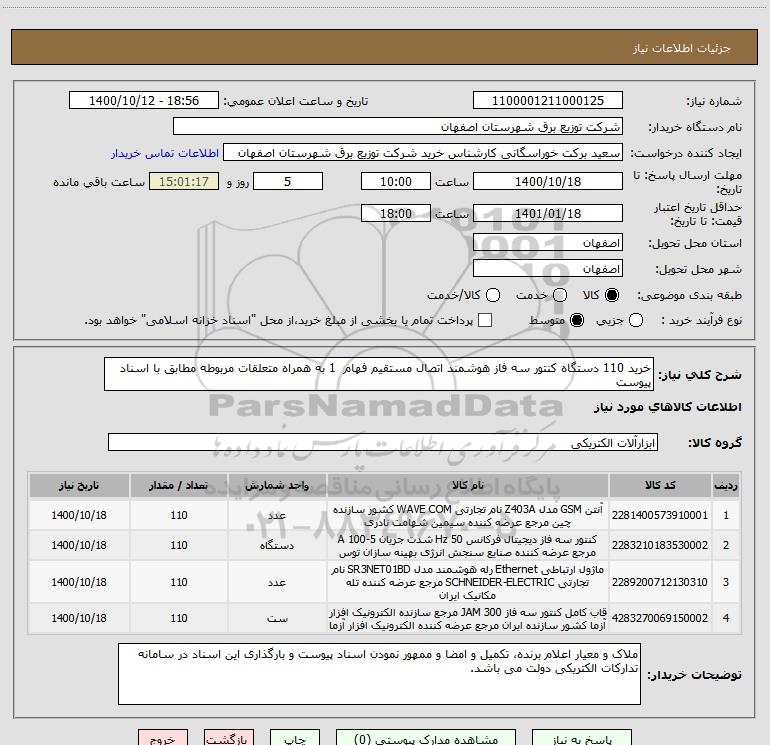
Task: Click the remaining days field 5
Action: 288,181
